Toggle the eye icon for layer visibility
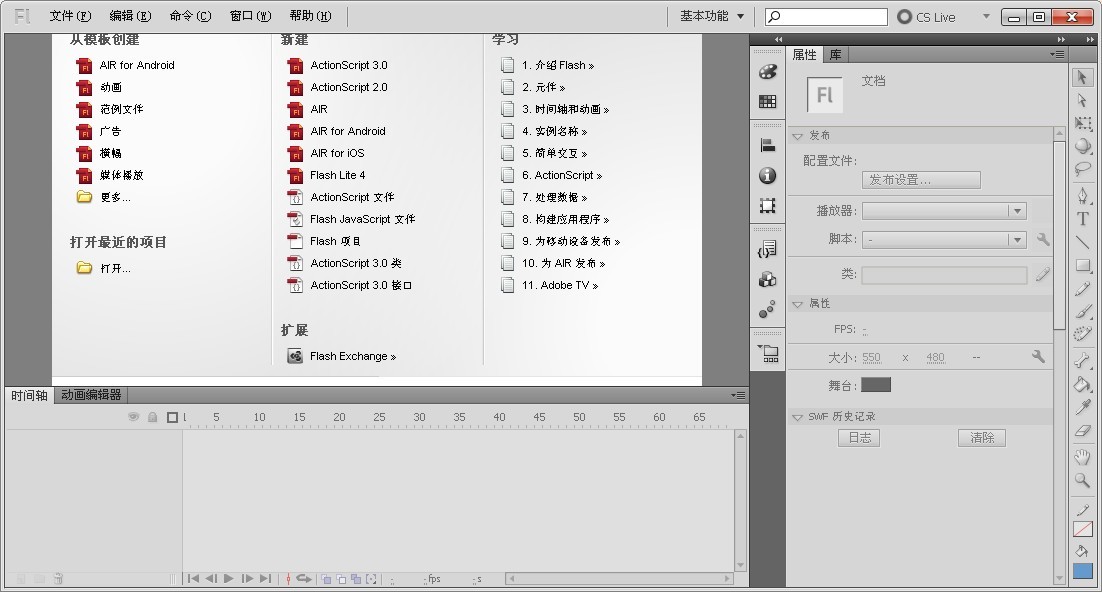The image size is (1102, 592). click(x=133, y=417)
